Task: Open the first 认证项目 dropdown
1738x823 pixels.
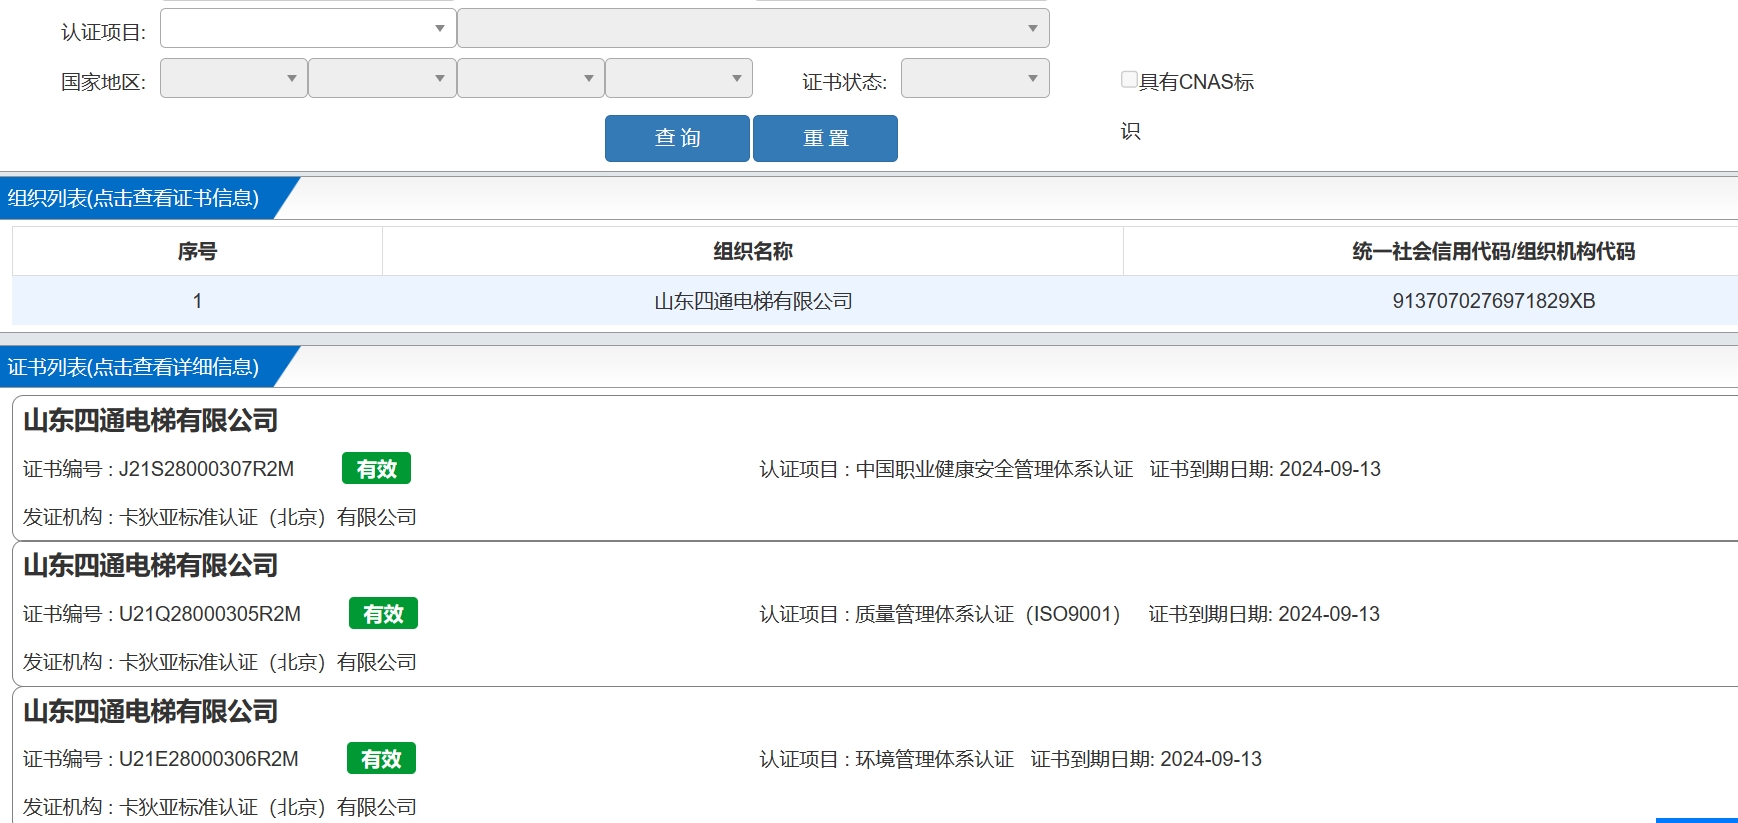Action: coord(308,28)
